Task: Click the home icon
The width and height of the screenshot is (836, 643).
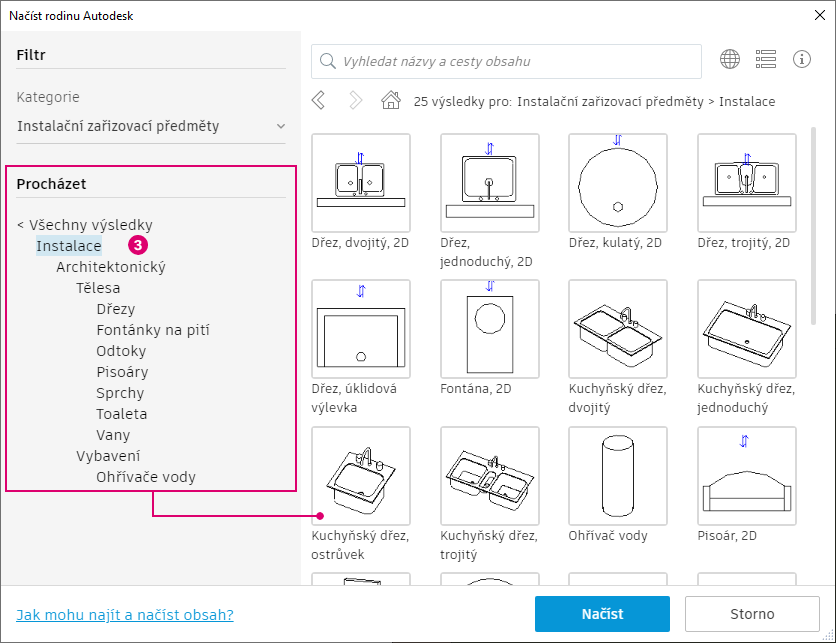Action: [391, 100]
